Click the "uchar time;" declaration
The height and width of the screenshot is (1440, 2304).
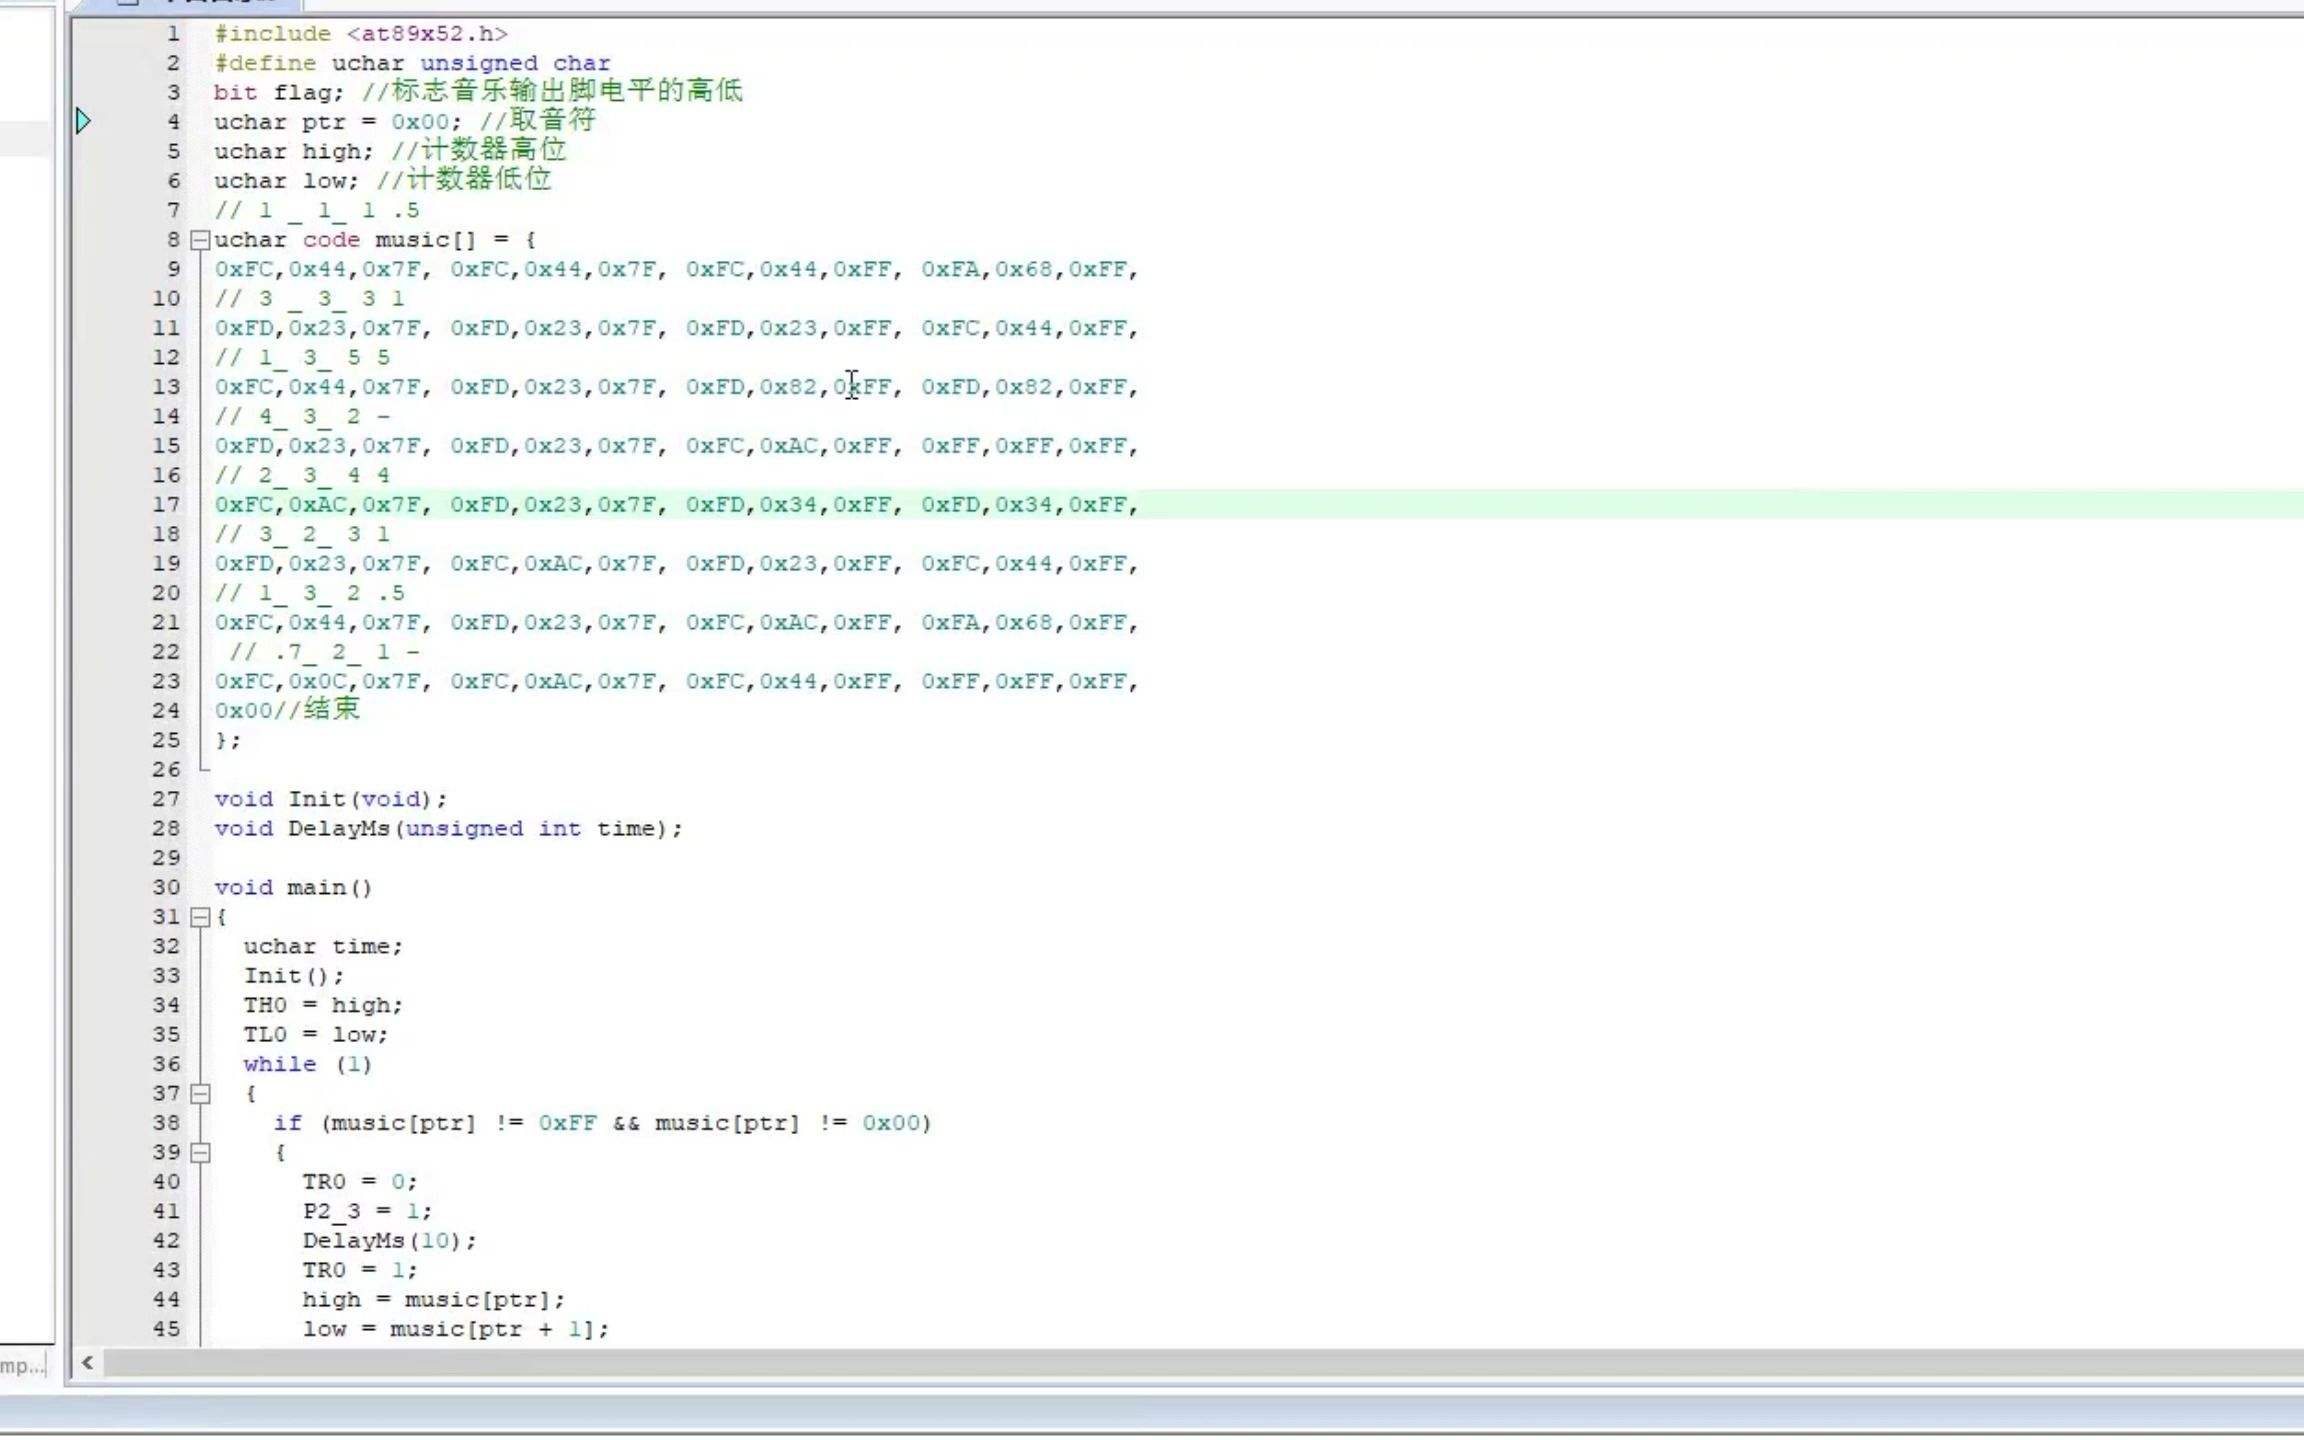point(323,947)
